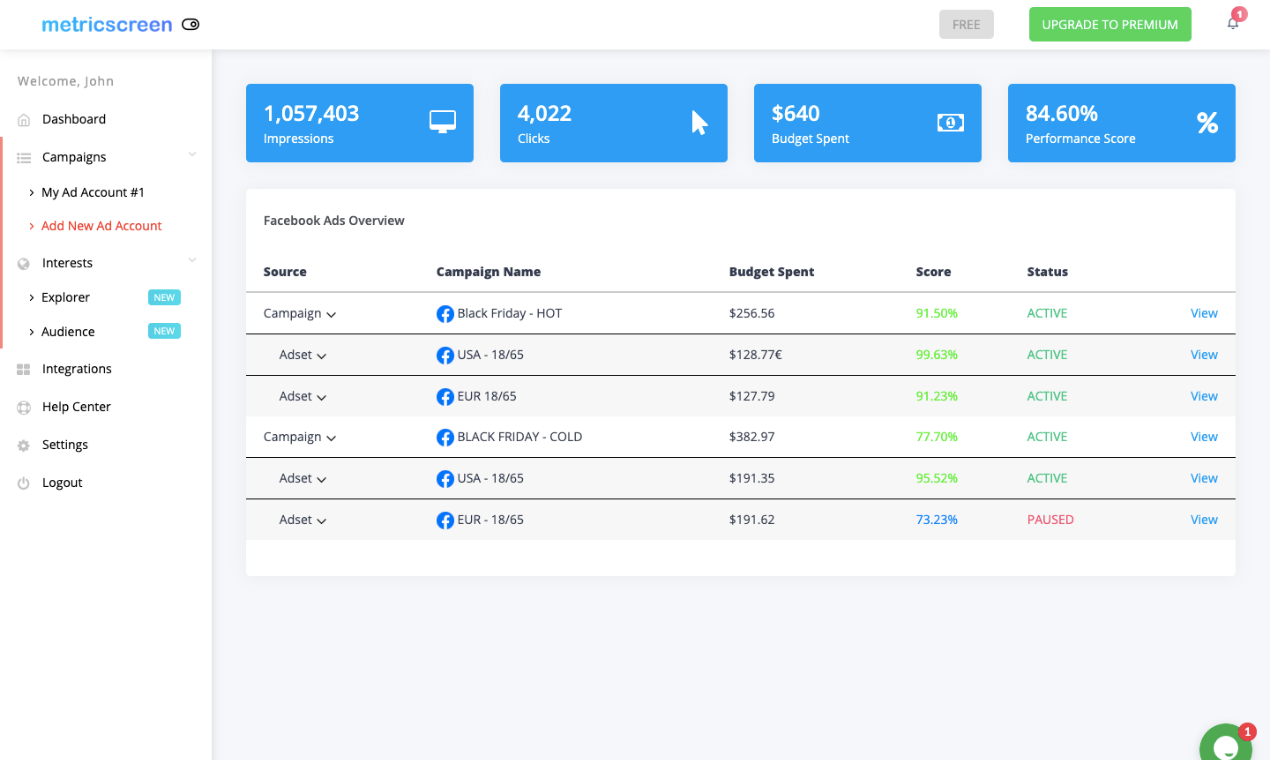The height and width of the screenshot is (760, 1270).
Task: Select Interests in the sidebar
Action: [67, 263]
